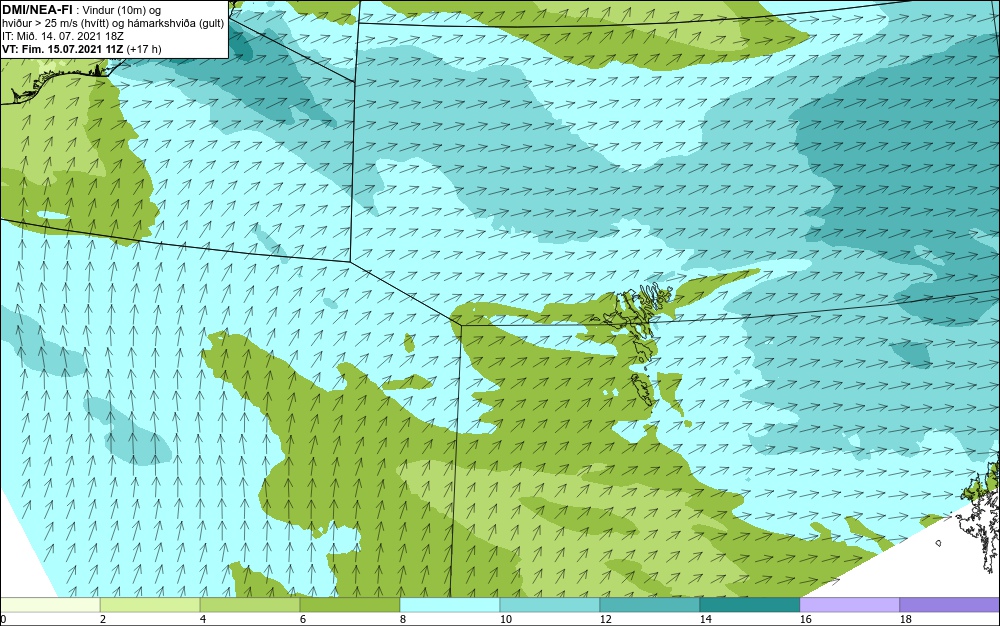Click the 12–14 m/s teal legend swatch
The height and width of the screenshot is (626, 1000).
click(649, 605)
